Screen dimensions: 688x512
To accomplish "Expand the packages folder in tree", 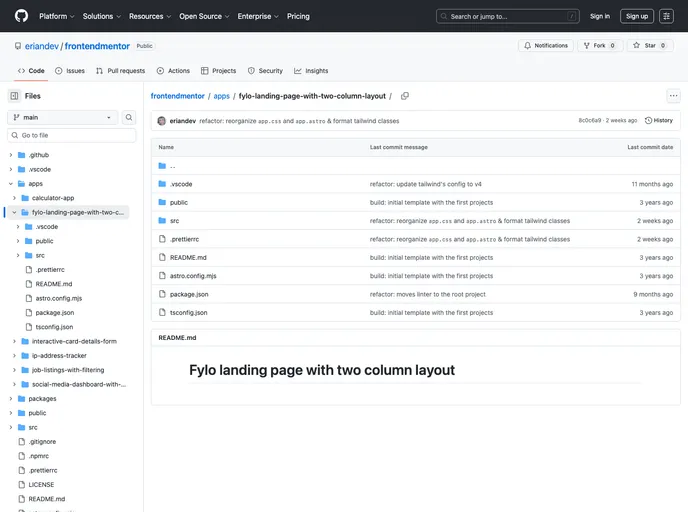I will click(10, 398).
